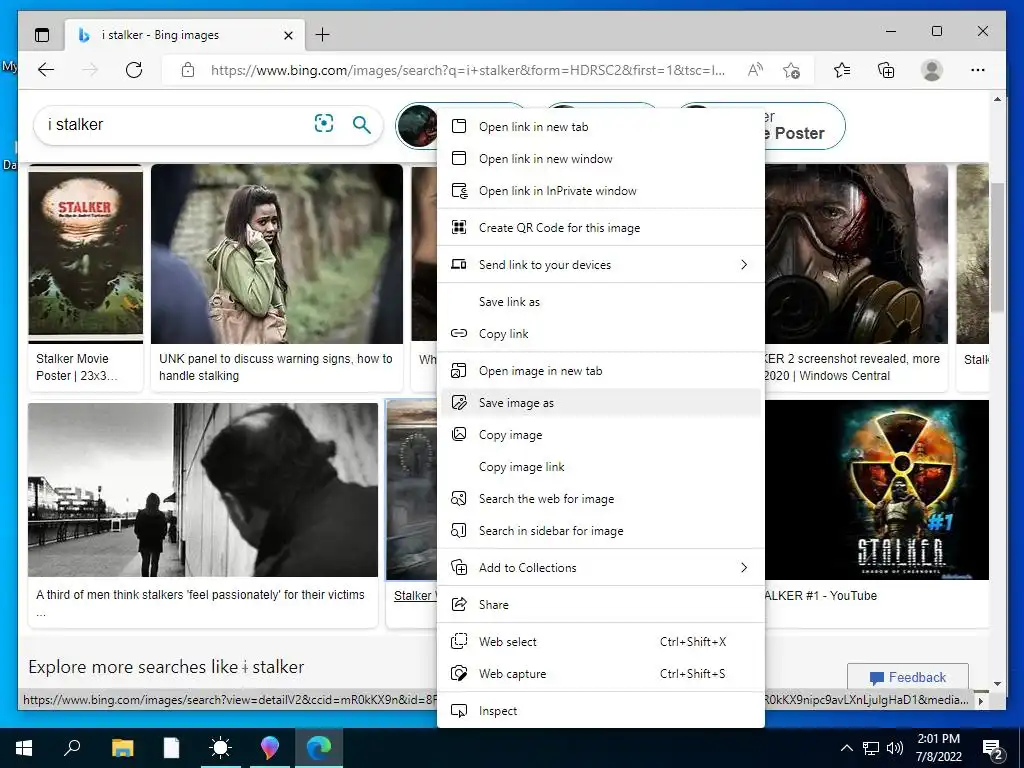Click the vertical scrollbar thumb

[x=997, y=247]
